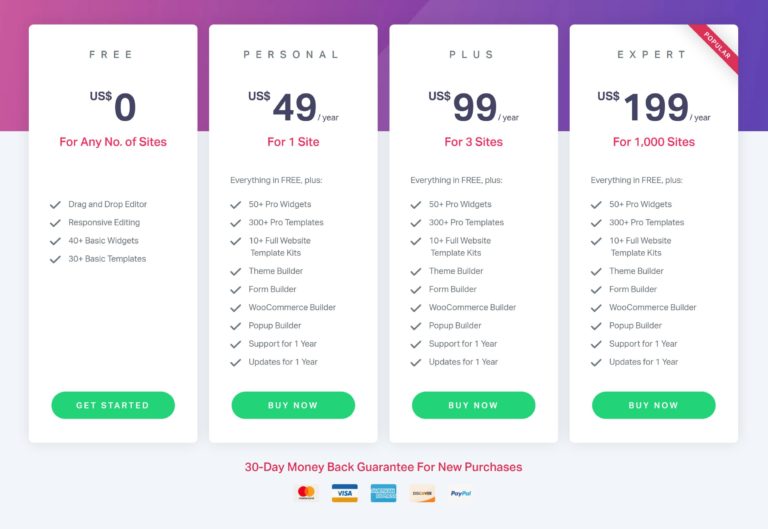Click the Popular ribbon on the Expert plan
Image resolution: width=768 pixels, height=529 pixels.
[716, 48]
